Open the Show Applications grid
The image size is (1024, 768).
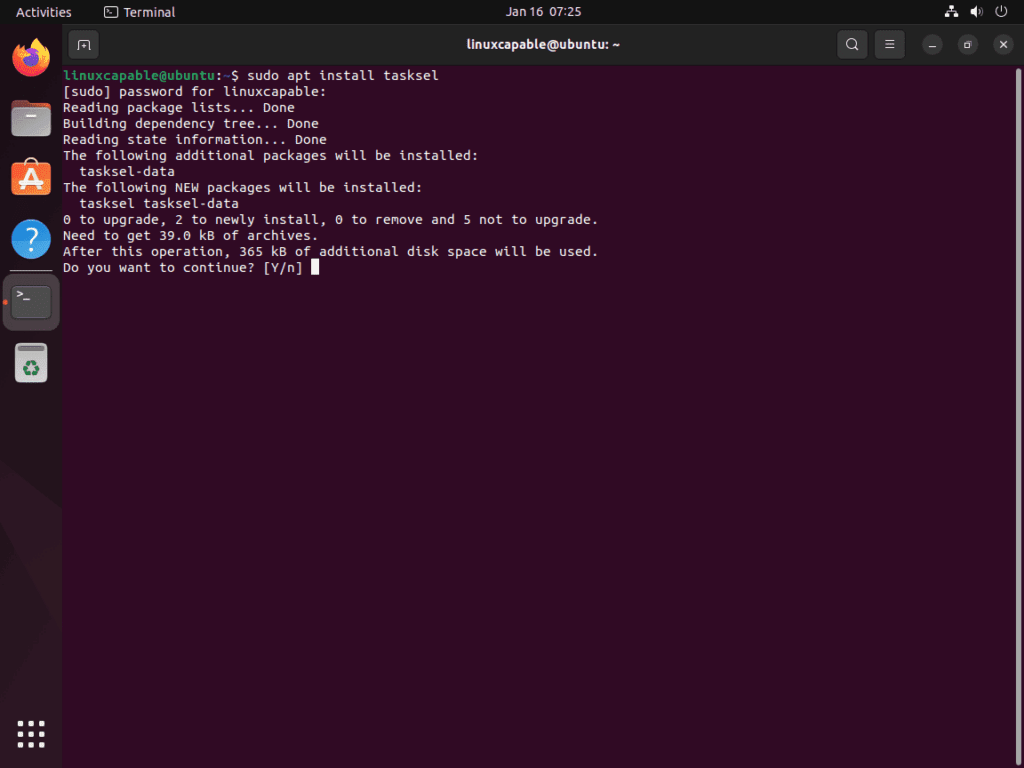point(31,733)
